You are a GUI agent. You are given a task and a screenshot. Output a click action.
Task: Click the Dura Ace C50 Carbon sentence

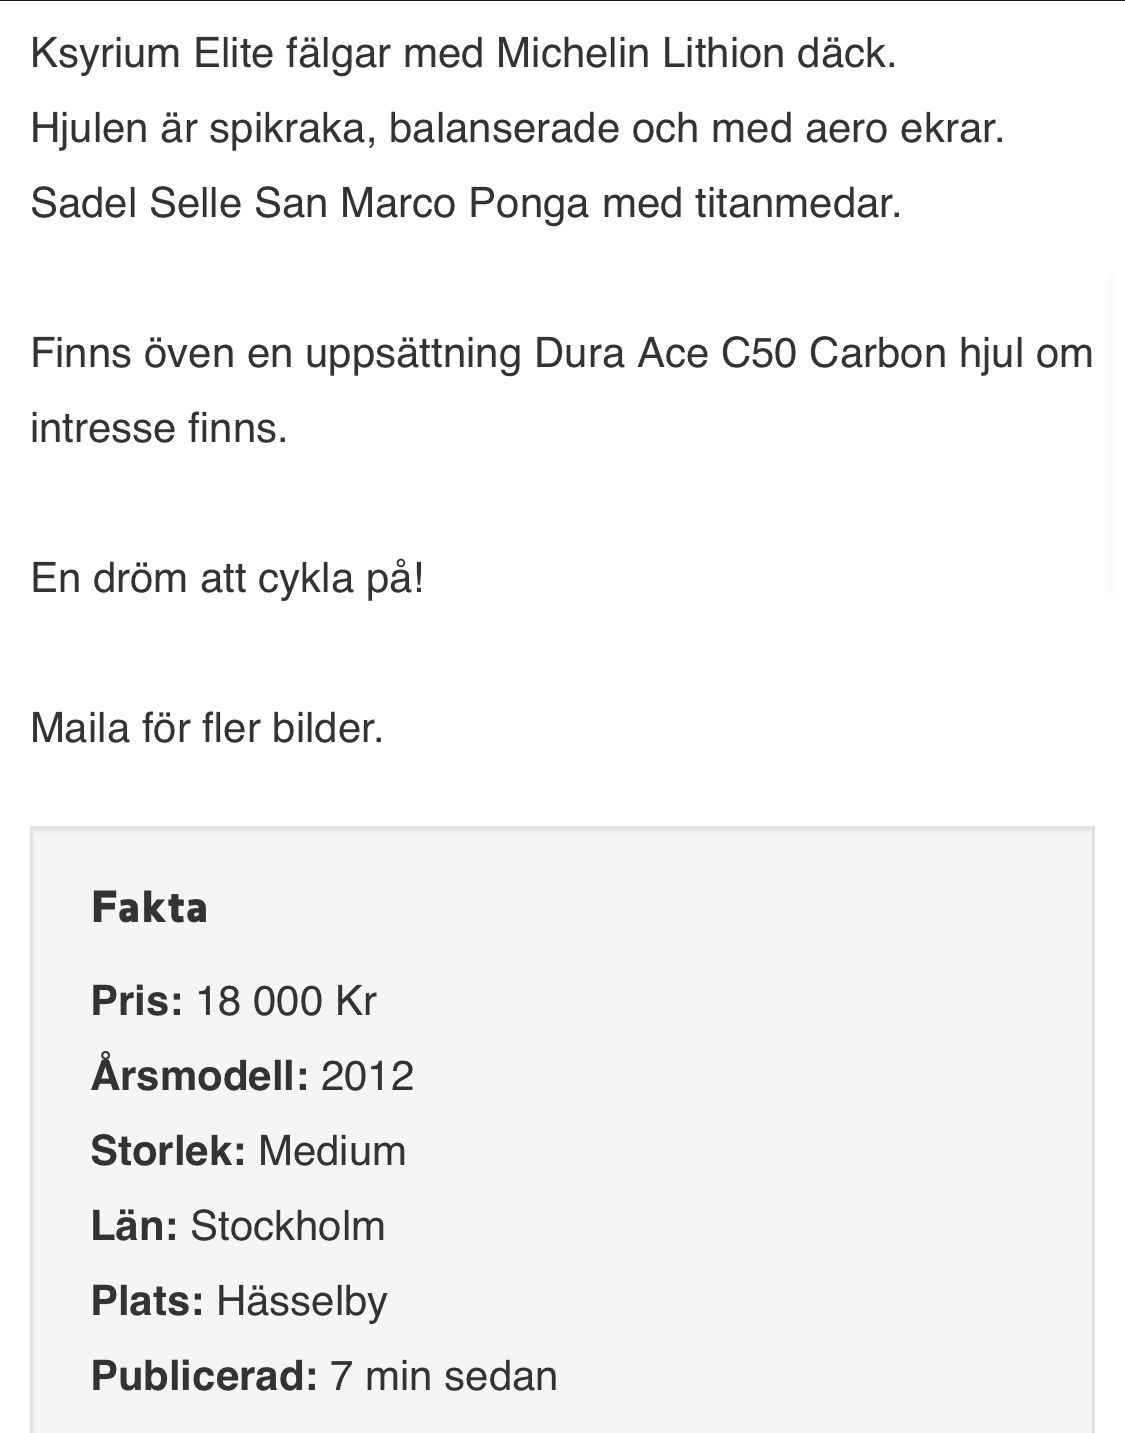point(561,353)
